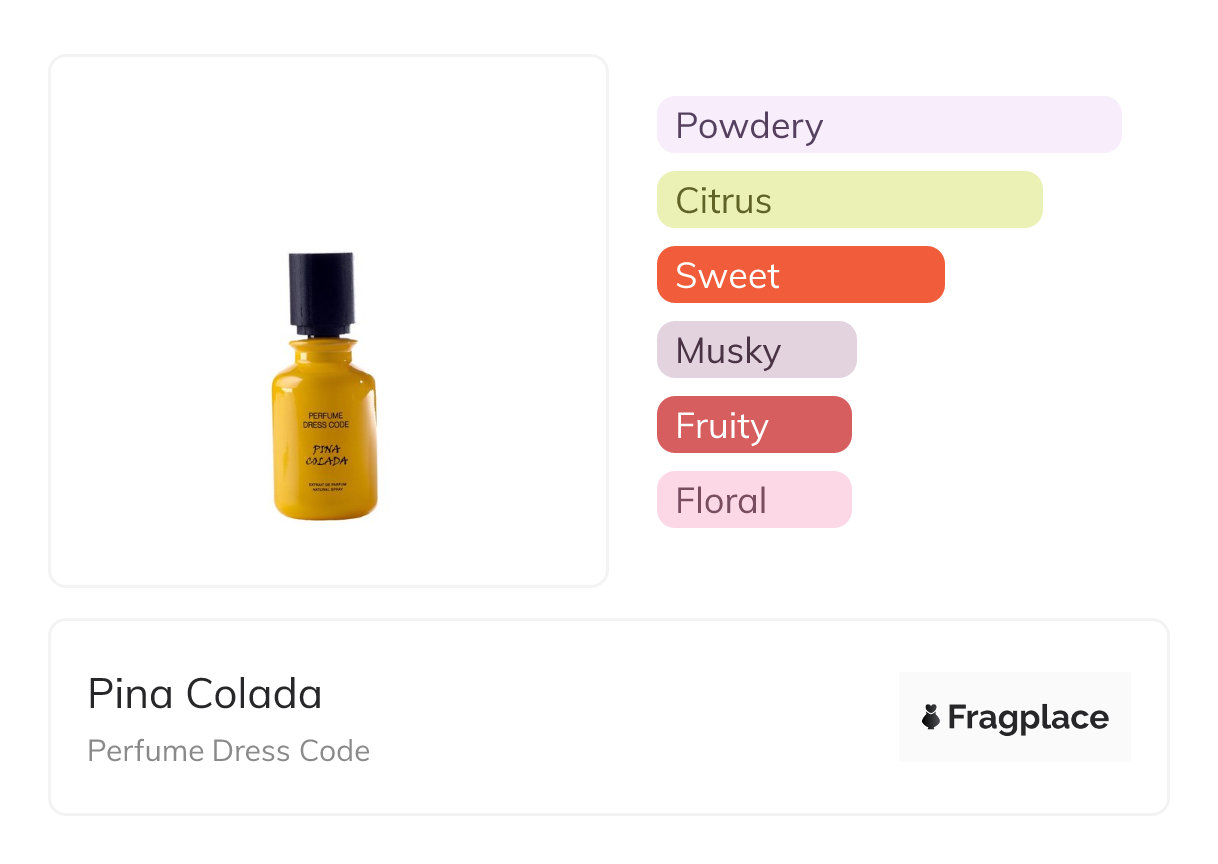Click the Fragplace perfume bottle logo icon

[931, 717]
